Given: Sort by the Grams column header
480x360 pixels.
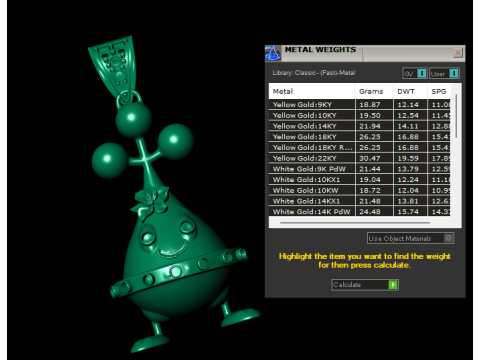Looking at the screenshot, I should coord(374,91).
